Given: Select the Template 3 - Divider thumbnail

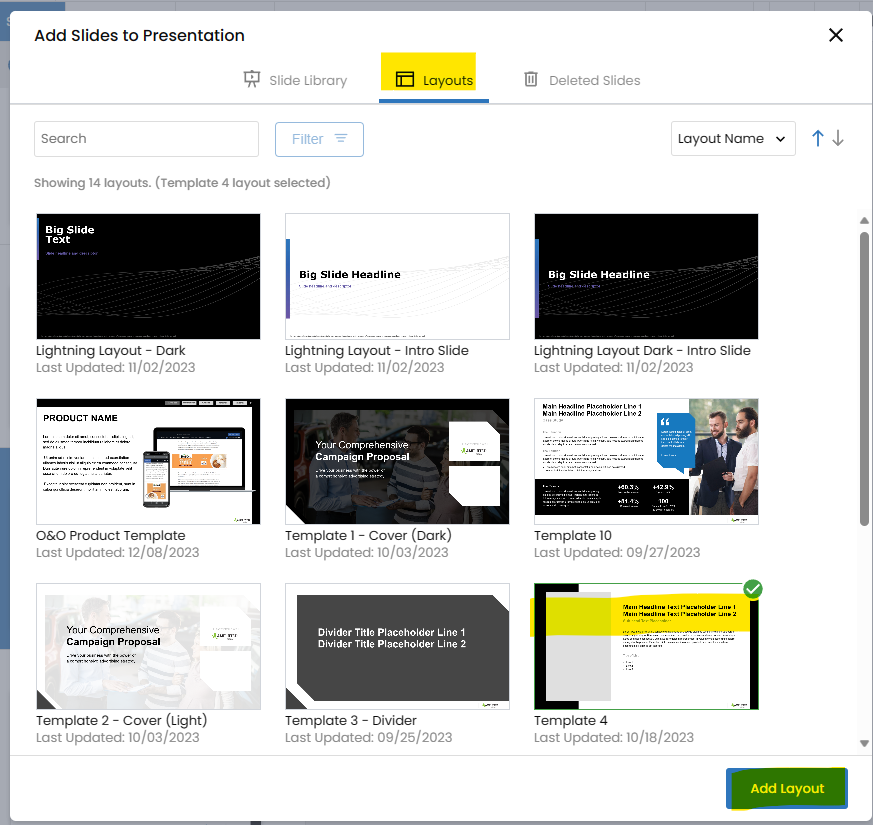Looking at the screenshot, I should (x=397, y=646).
